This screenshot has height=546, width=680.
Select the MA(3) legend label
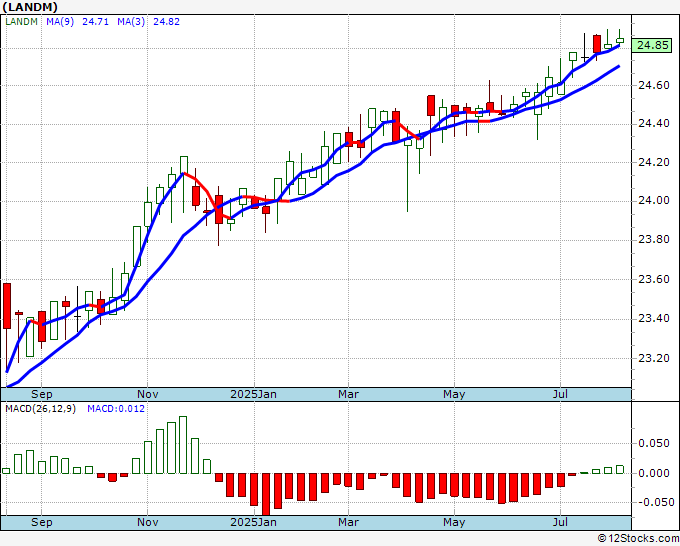tap(131, 22)
